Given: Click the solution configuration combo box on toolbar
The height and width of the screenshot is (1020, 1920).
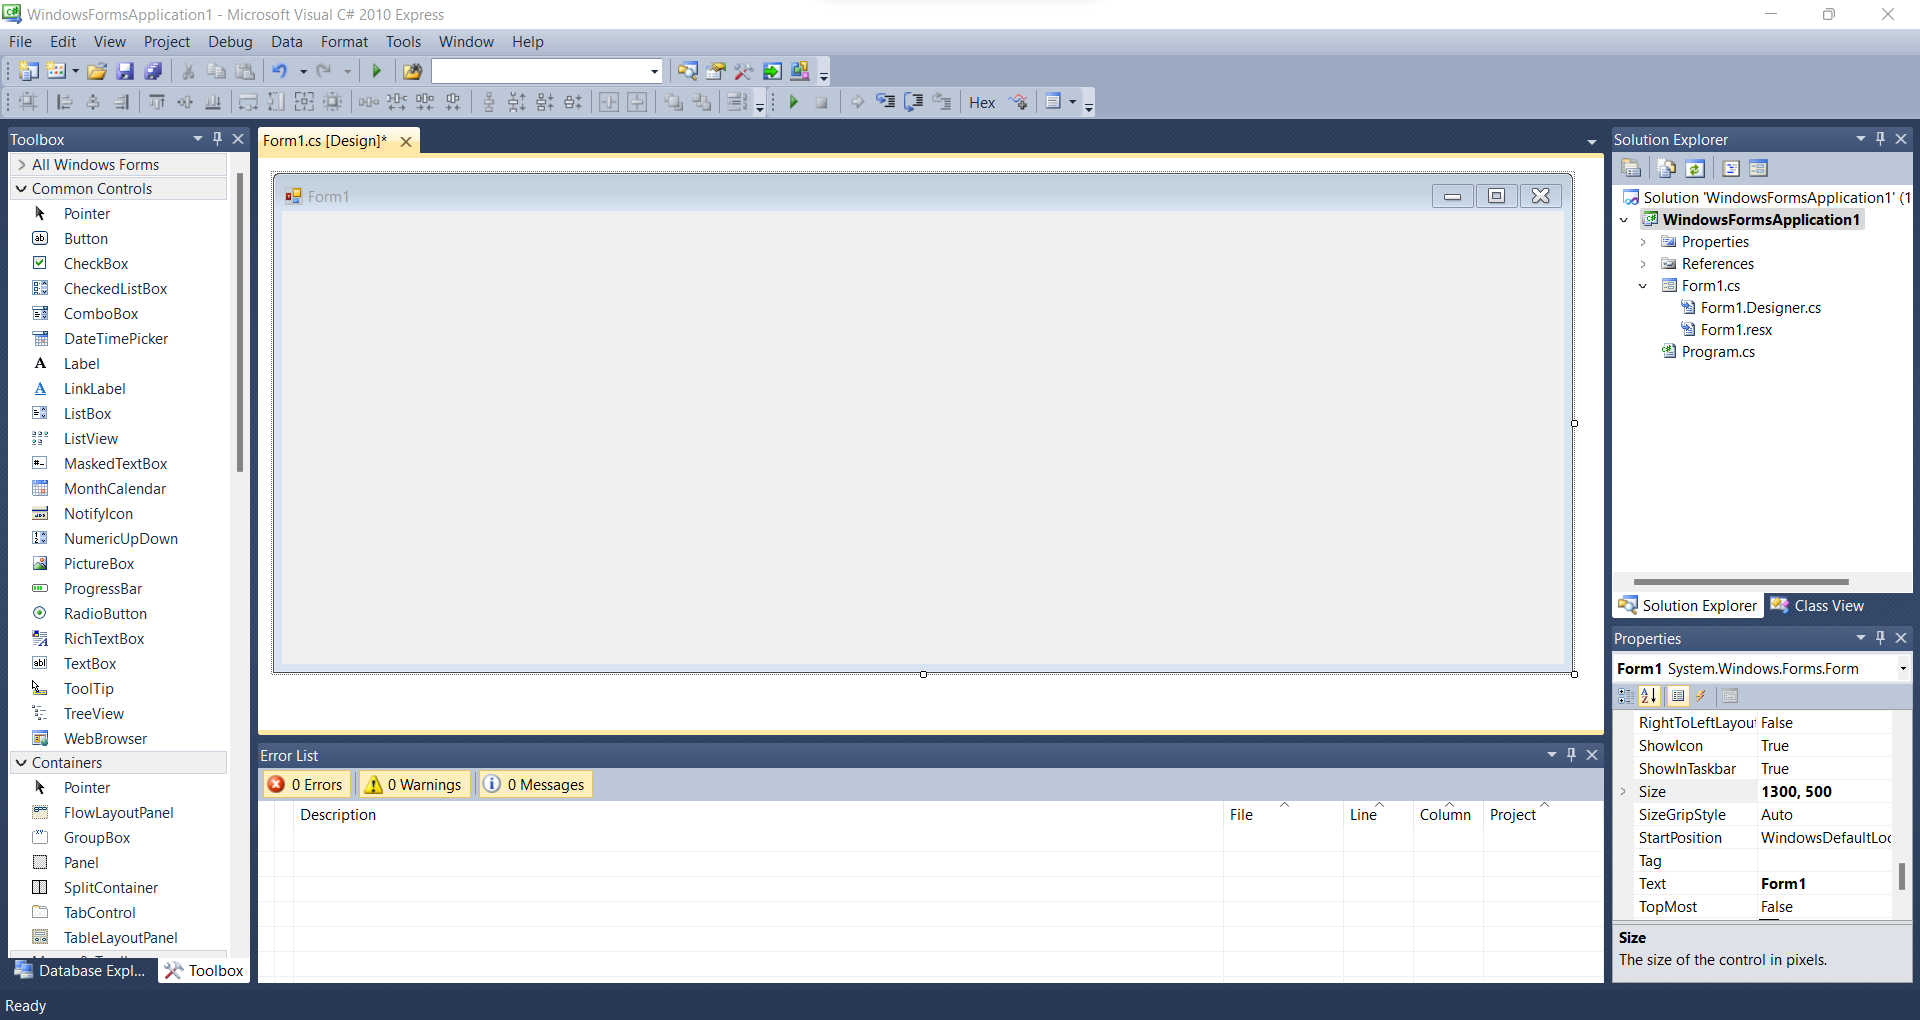Looking at the screenshot, I should click(x=547, y=71).
